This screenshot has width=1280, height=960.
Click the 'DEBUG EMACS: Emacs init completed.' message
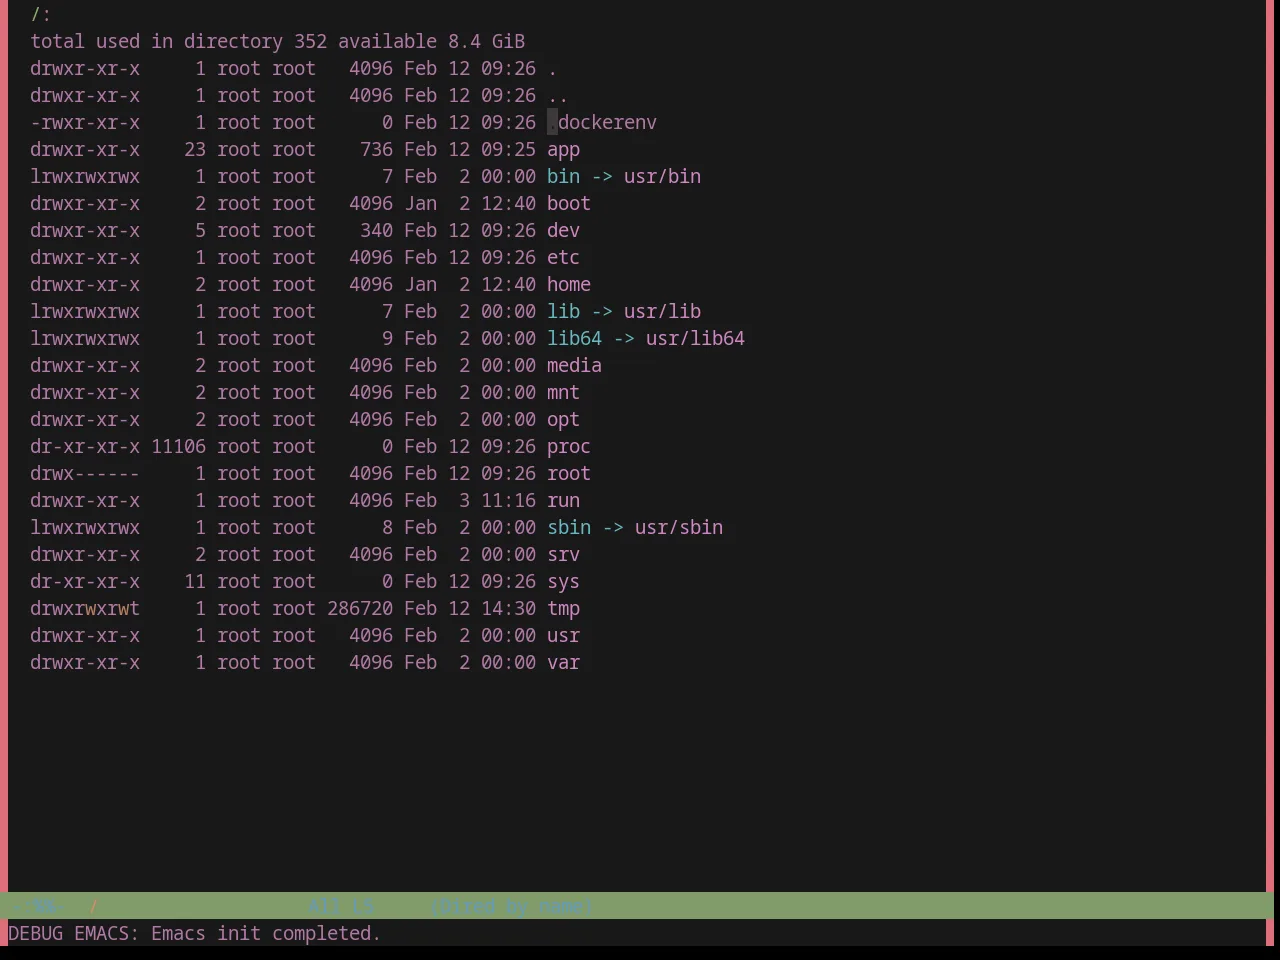194,933
